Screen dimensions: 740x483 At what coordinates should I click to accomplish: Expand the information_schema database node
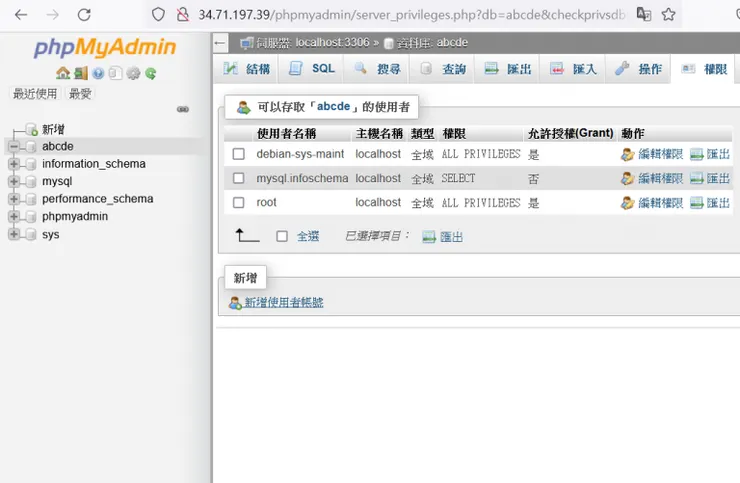(14, 164)
